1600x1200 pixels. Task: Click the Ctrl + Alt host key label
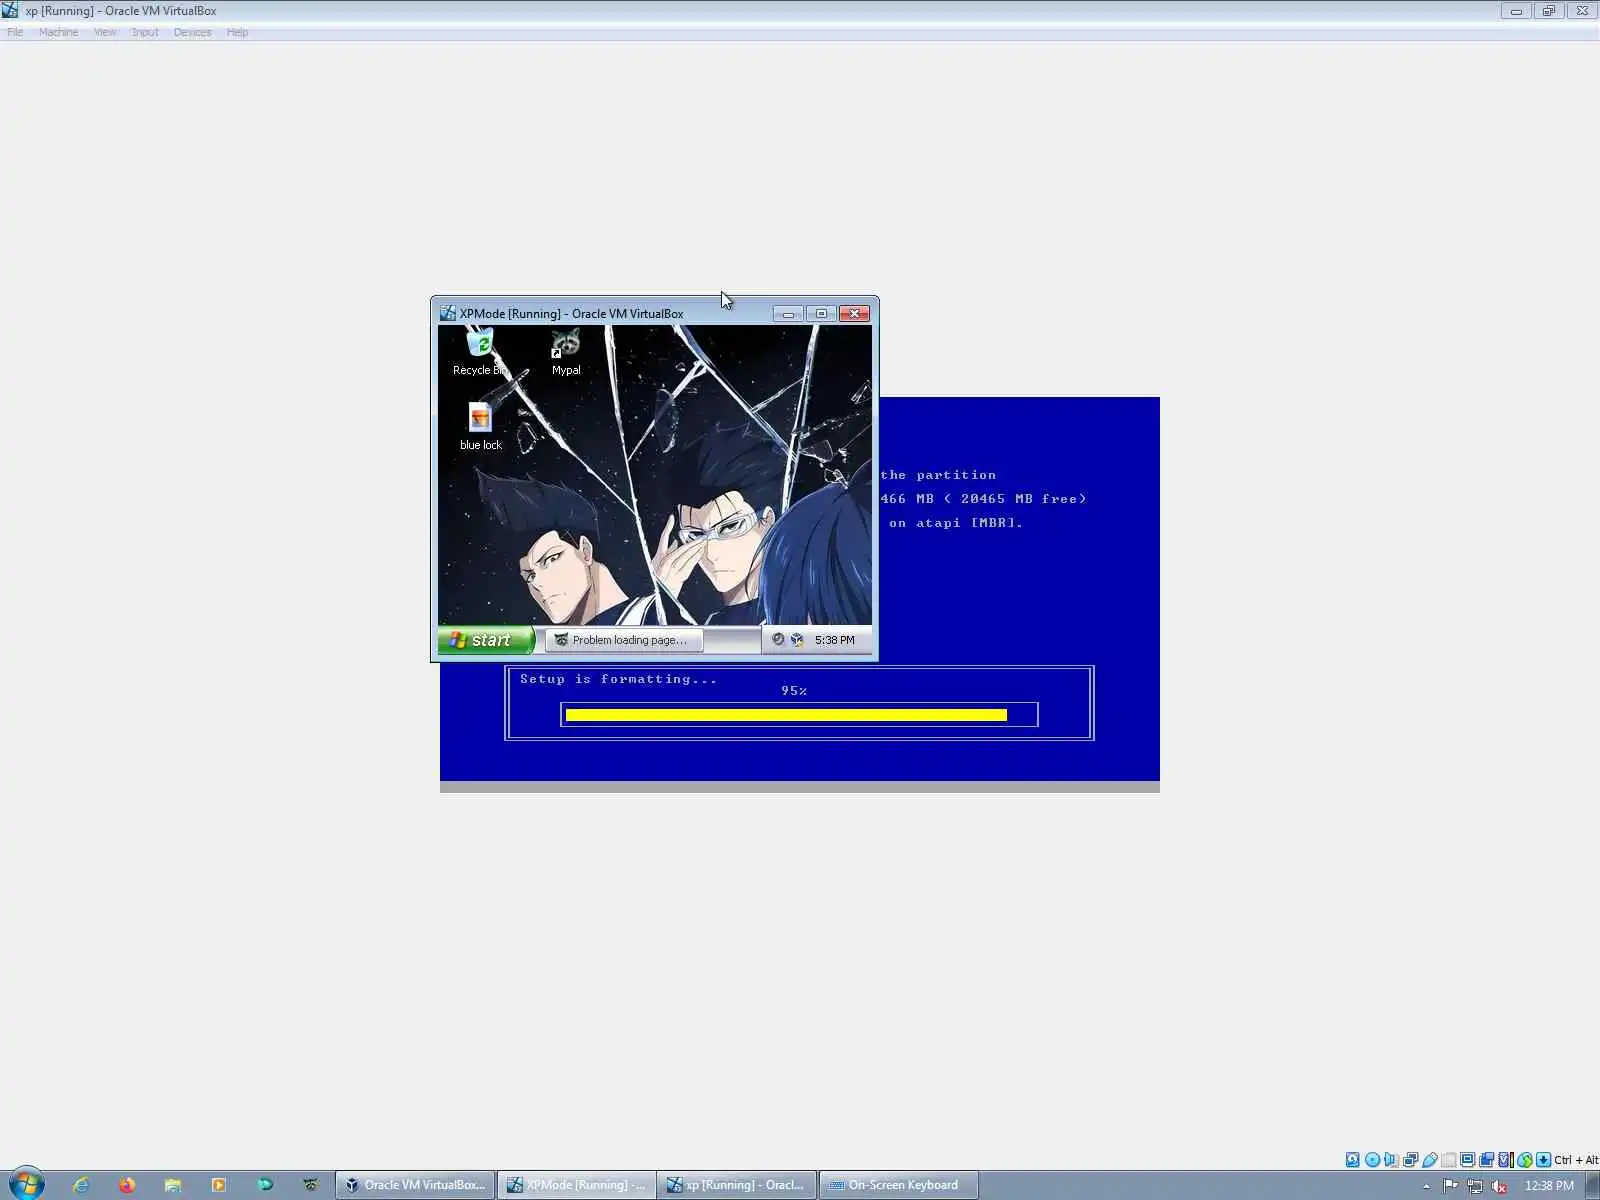point(1576,1160)
